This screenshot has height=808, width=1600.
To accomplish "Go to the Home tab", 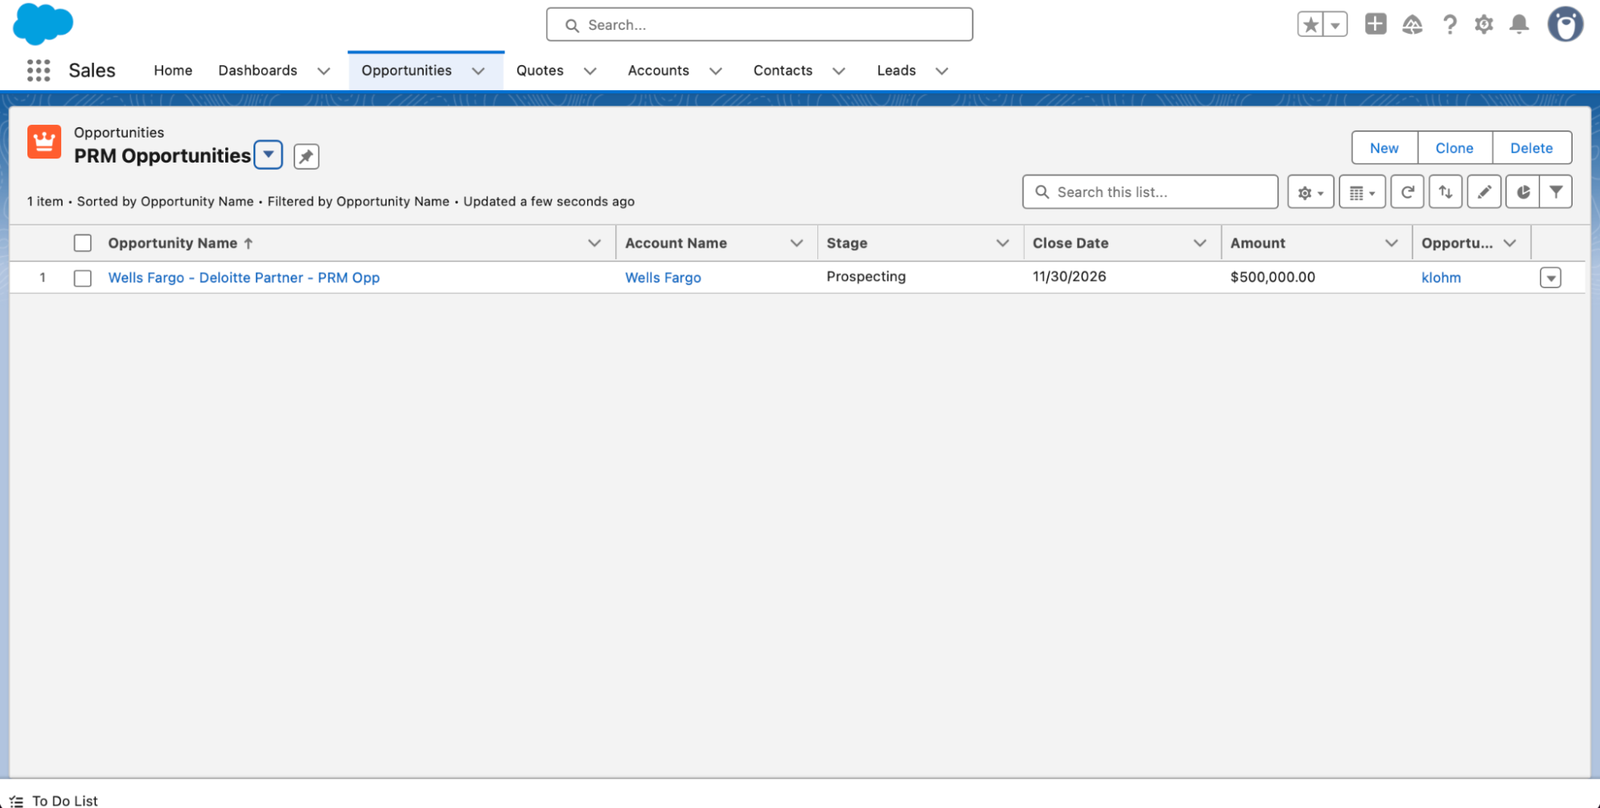I will click(173, 70).
